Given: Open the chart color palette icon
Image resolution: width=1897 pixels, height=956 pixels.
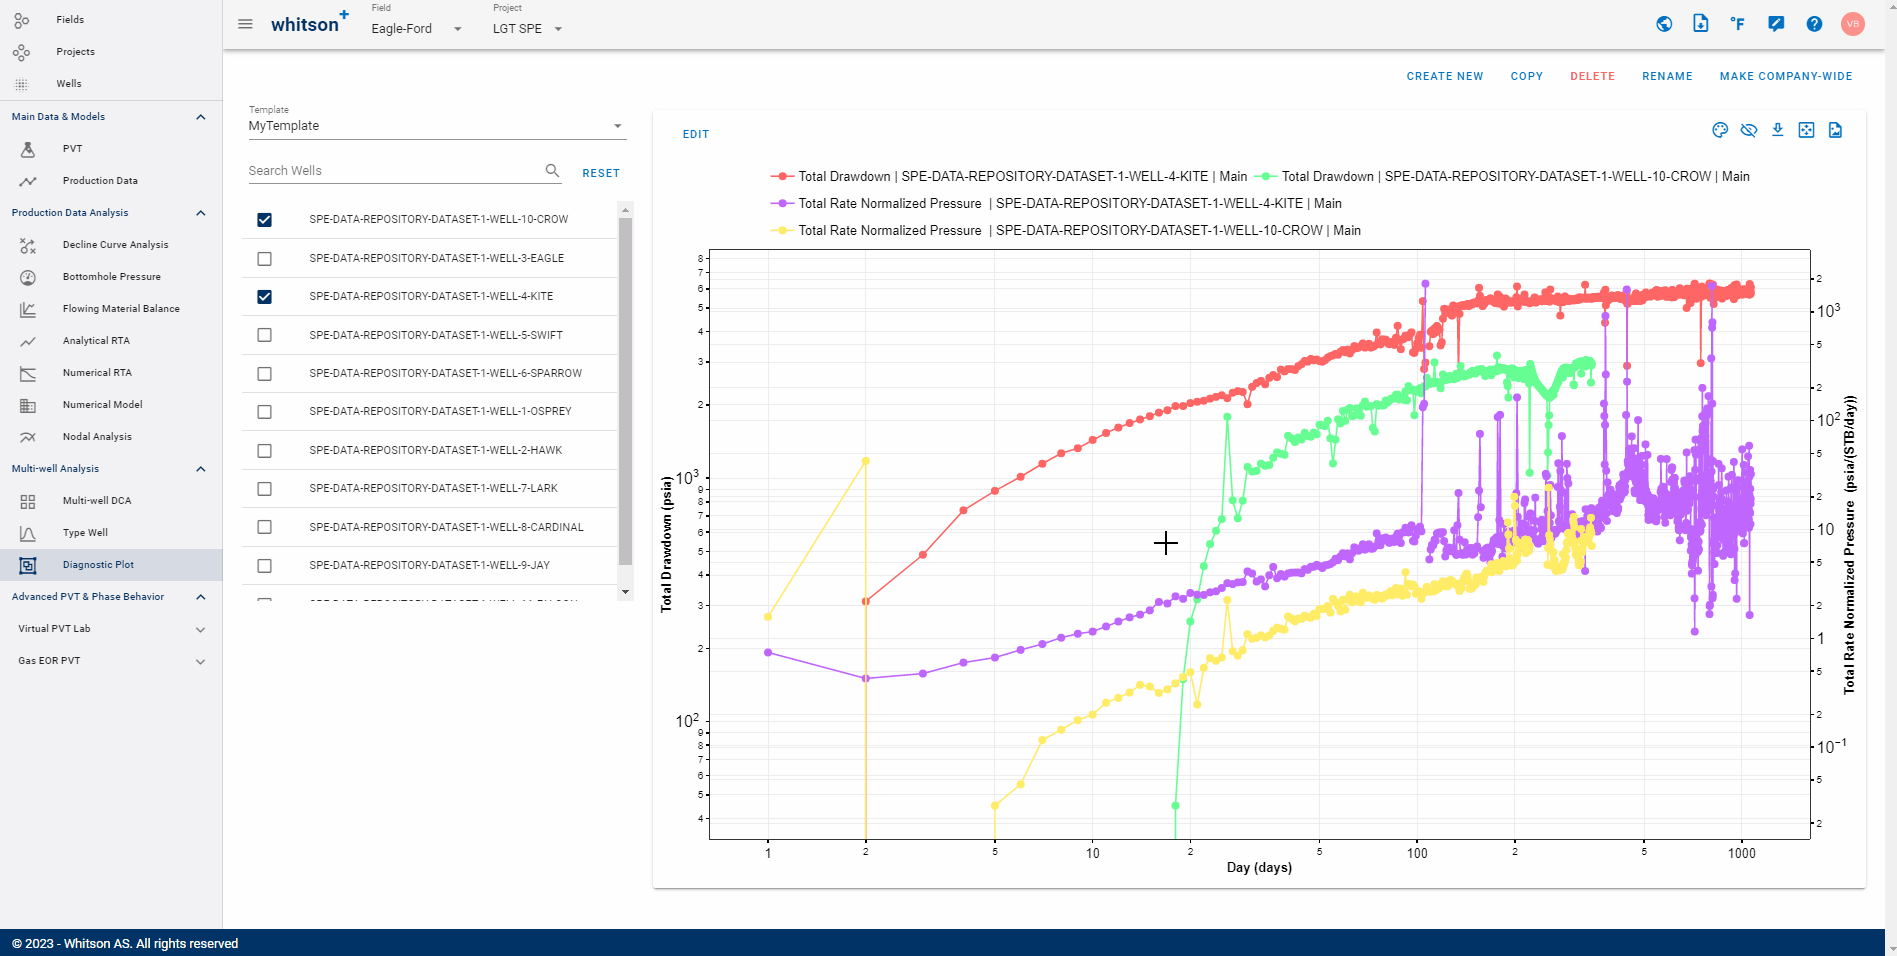Looking at the screenshot, I should pos(1720,130).
